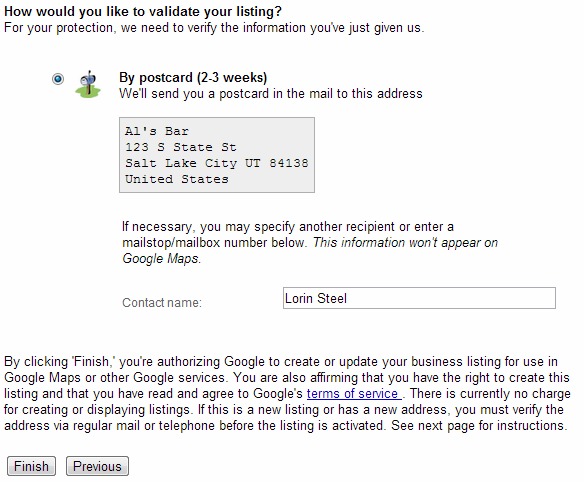The image size is (584, 482).
Task: Click the 'Lorin Steel' text in field
Action: click(316, 298)
